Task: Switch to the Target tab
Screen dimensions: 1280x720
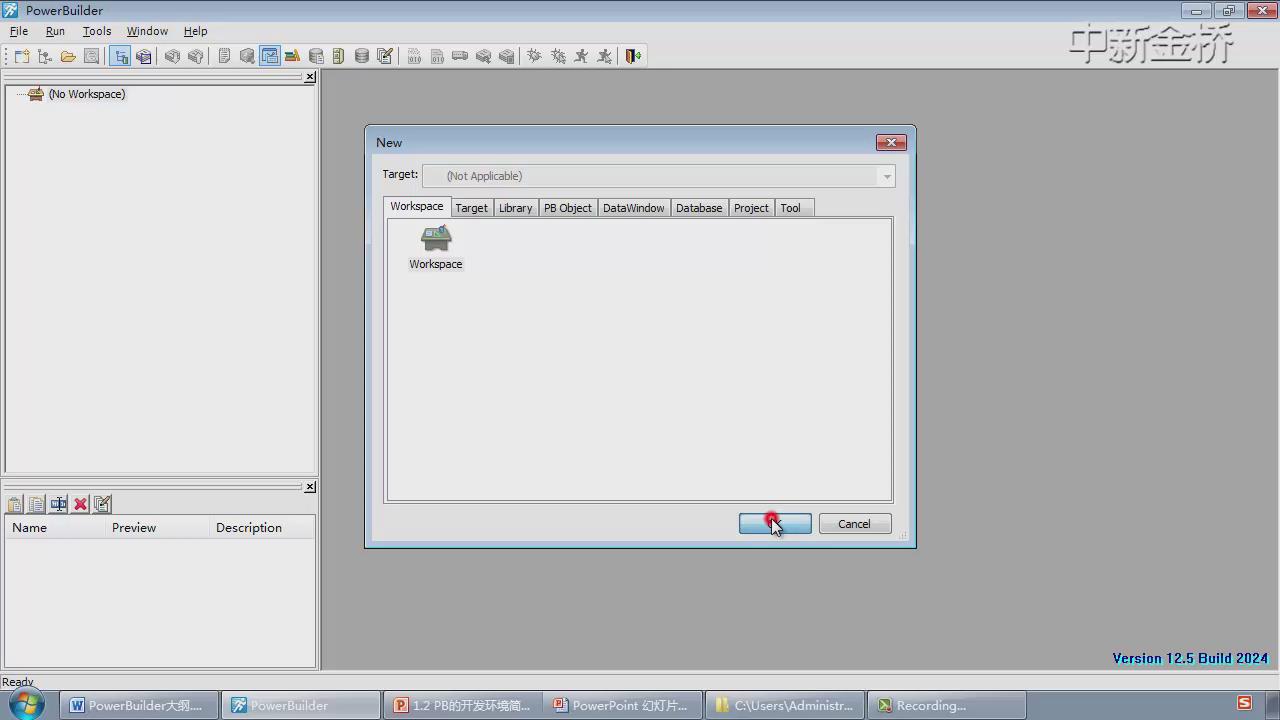Action: [471, 208]
